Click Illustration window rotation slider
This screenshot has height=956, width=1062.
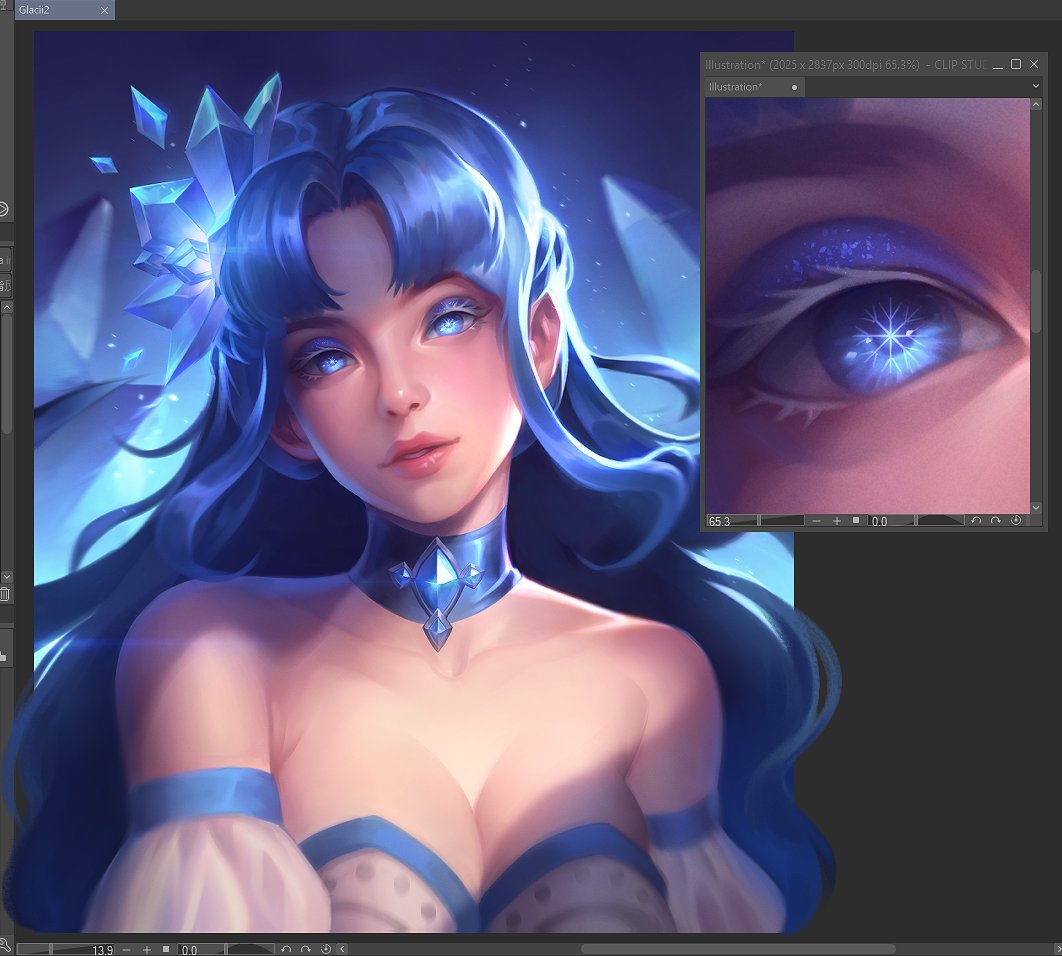[x=916, y=520]
